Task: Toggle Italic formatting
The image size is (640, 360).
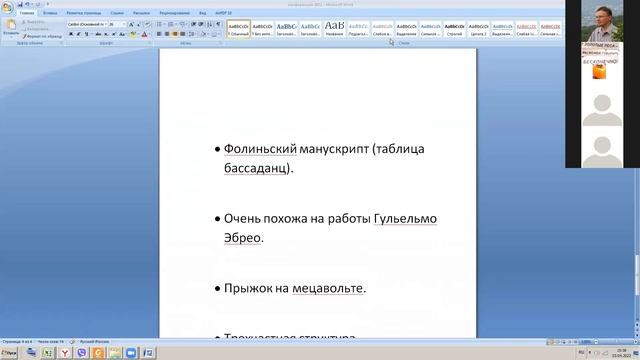Action: pyautogui.click(x=78, y=34)
